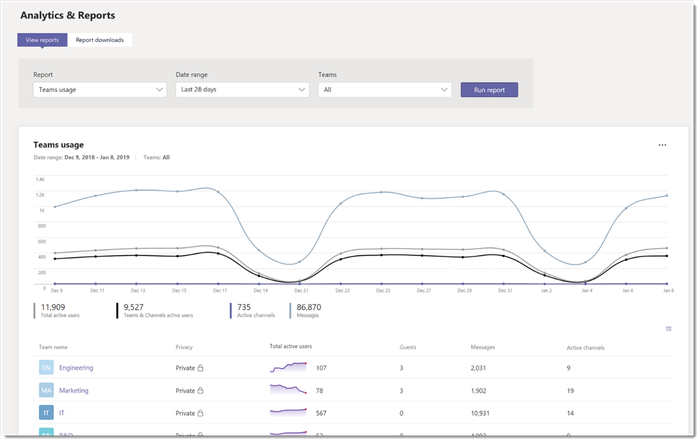Click the Engineering team EN avatar

[46, 367]
